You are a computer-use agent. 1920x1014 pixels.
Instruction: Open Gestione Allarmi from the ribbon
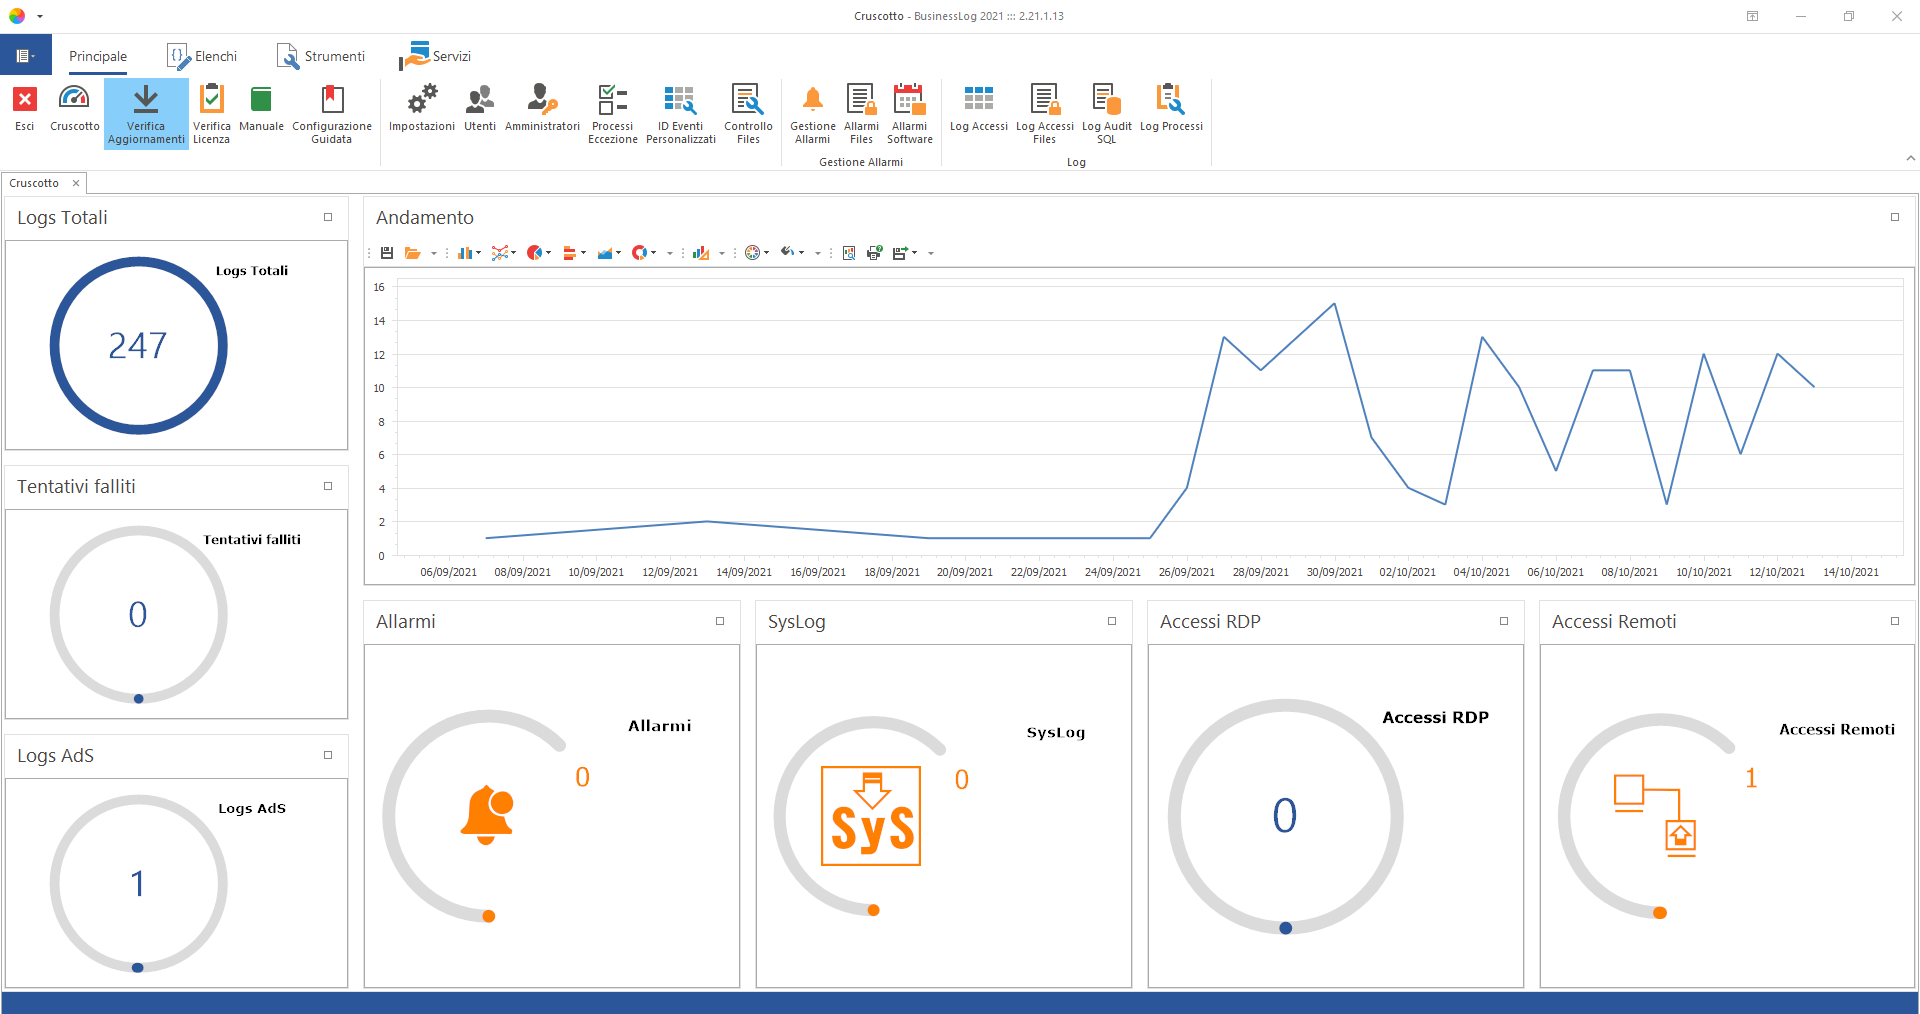click(x=812, y=113)
